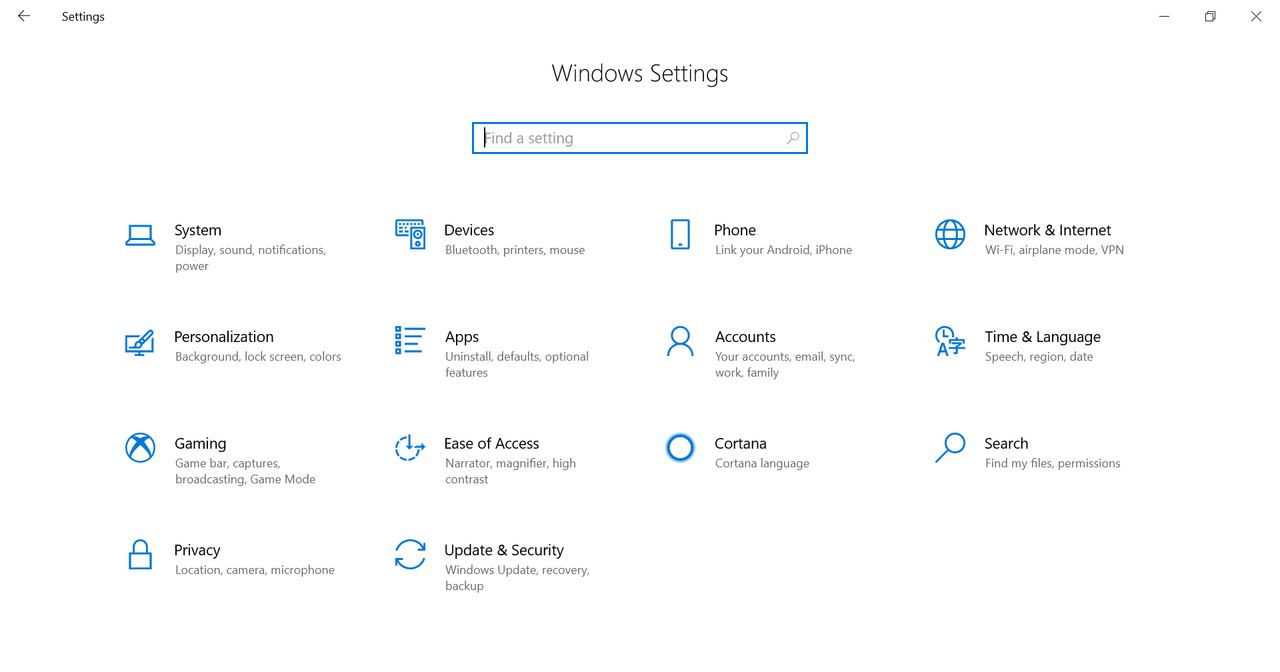Screen dimensions: 1280x672
Task: Focus the Find a setting search field
Action: [640, 138]
